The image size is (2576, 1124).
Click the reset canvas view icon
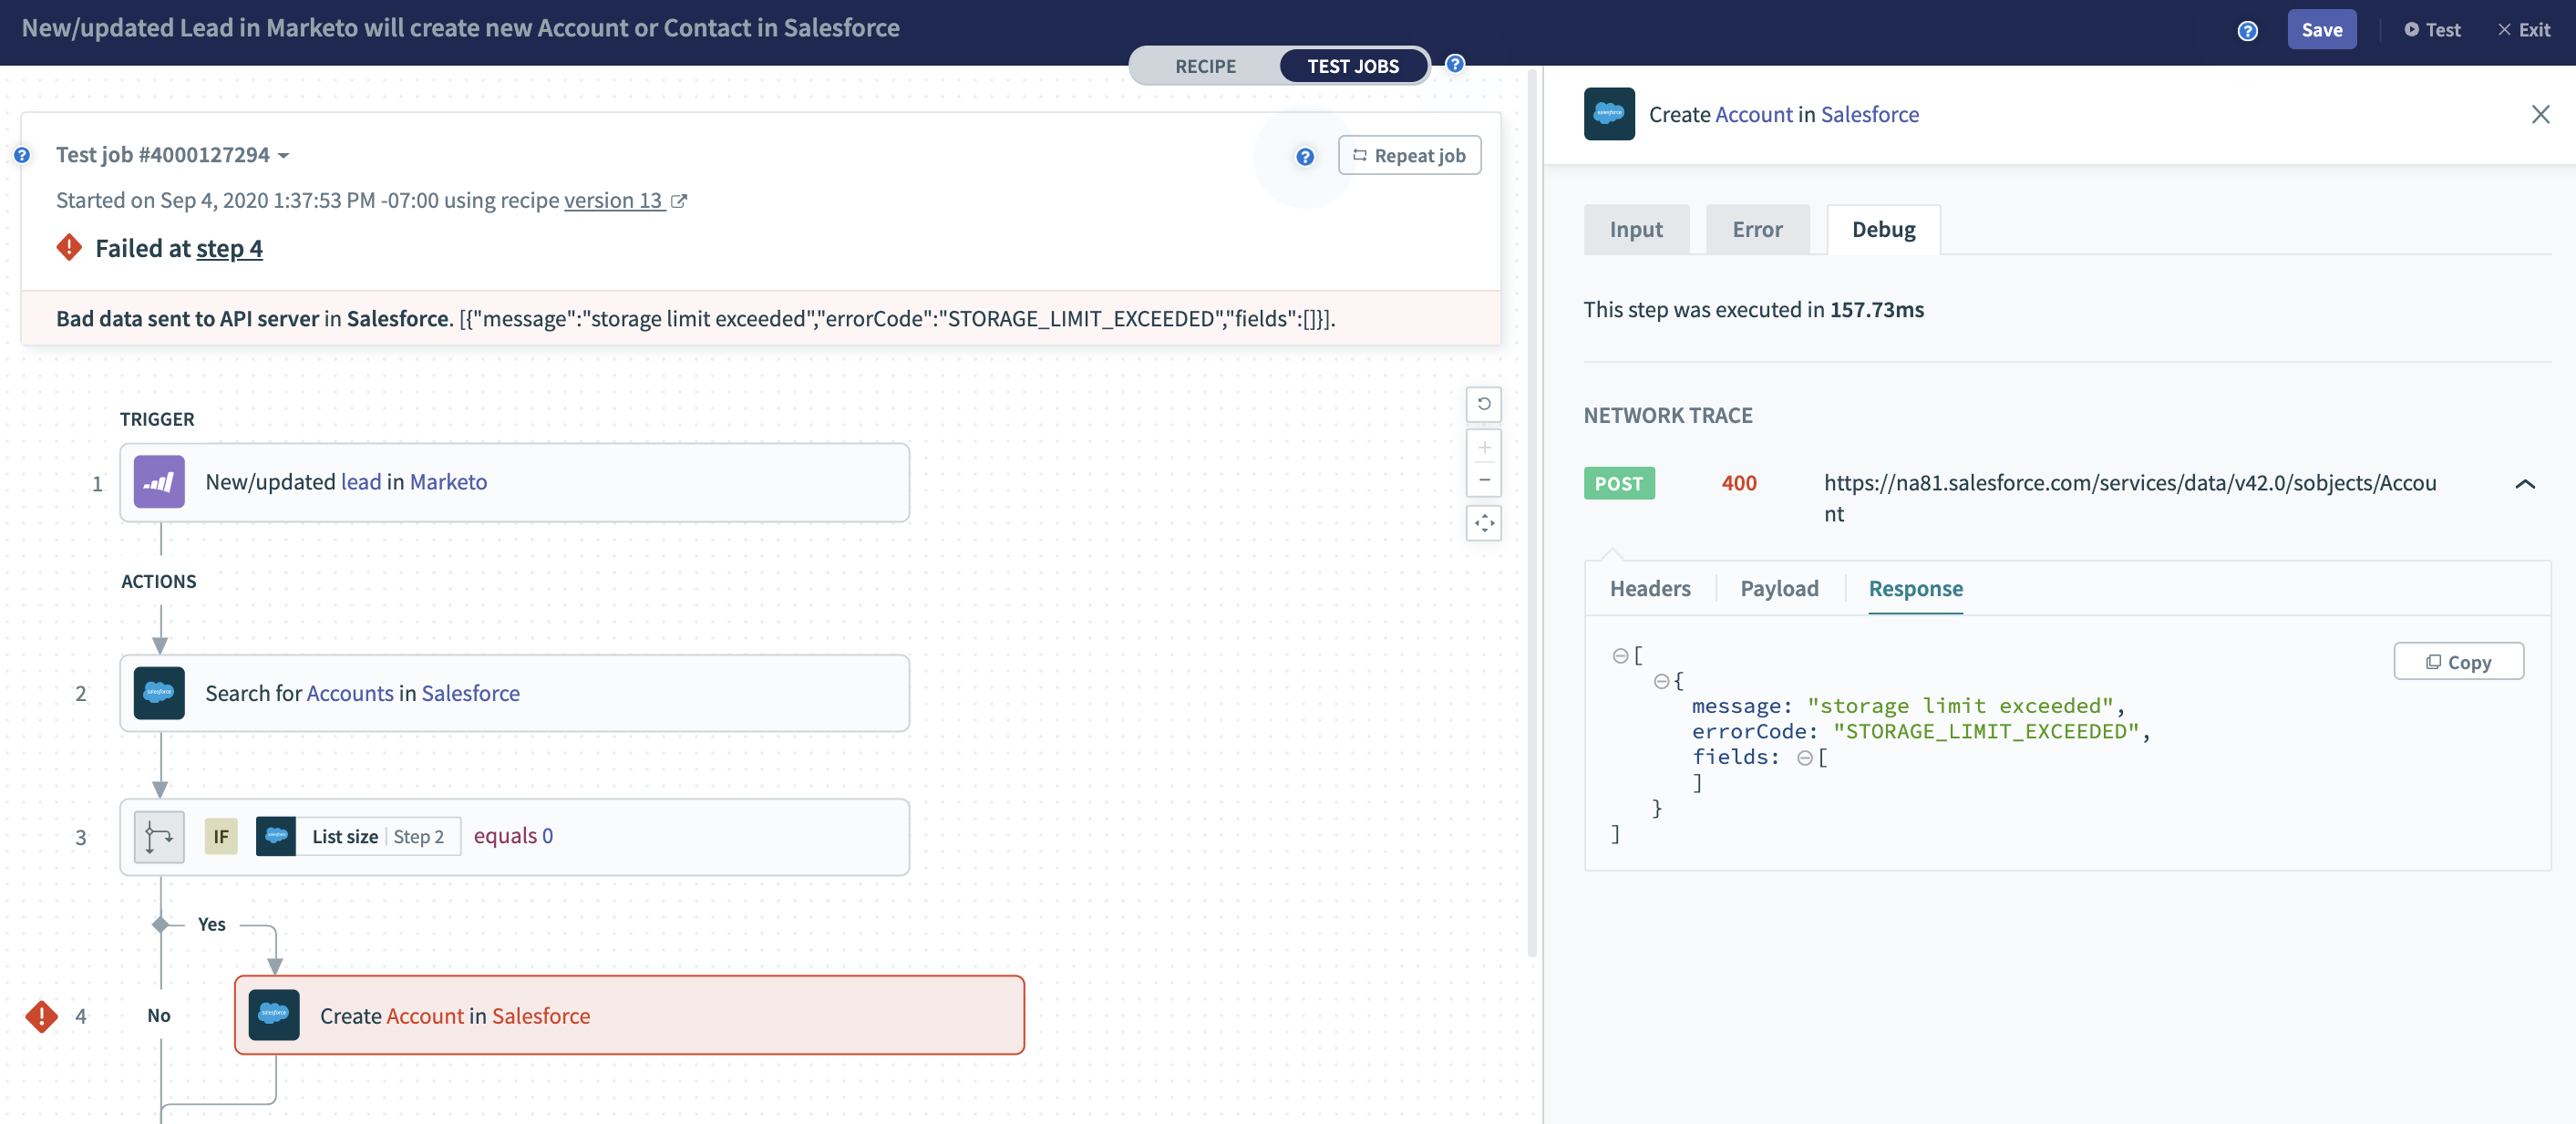(x=1484, y=404)
